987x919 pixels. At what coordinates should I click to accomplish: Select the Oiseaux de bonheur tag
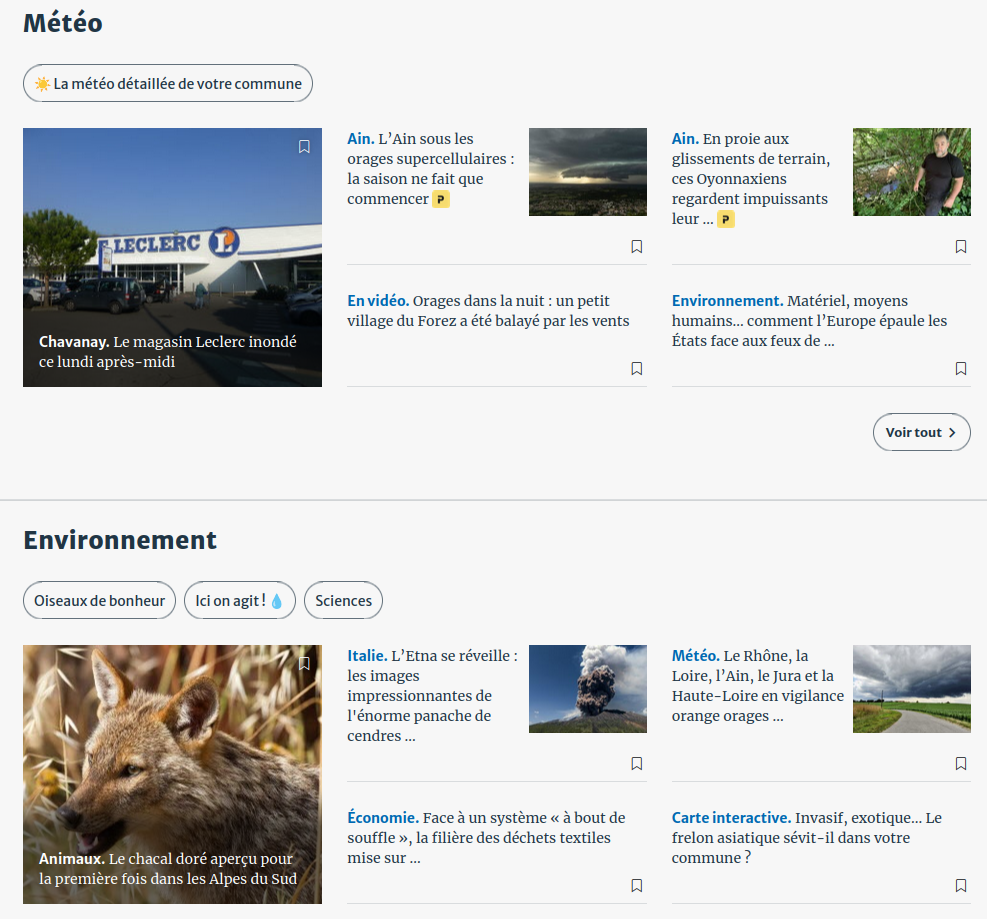pyautogui.click(x=99, y=601)
